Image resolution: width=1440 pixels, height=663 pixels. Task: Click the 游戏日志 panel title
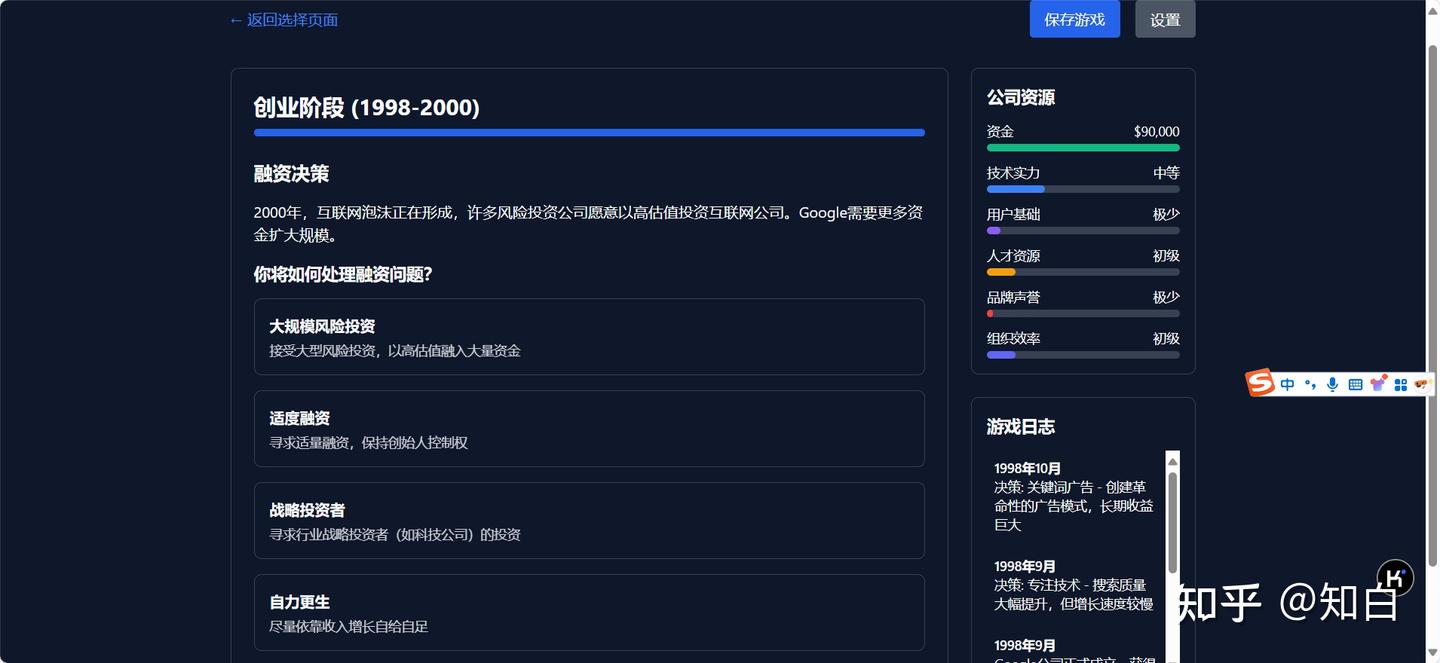1021,427
